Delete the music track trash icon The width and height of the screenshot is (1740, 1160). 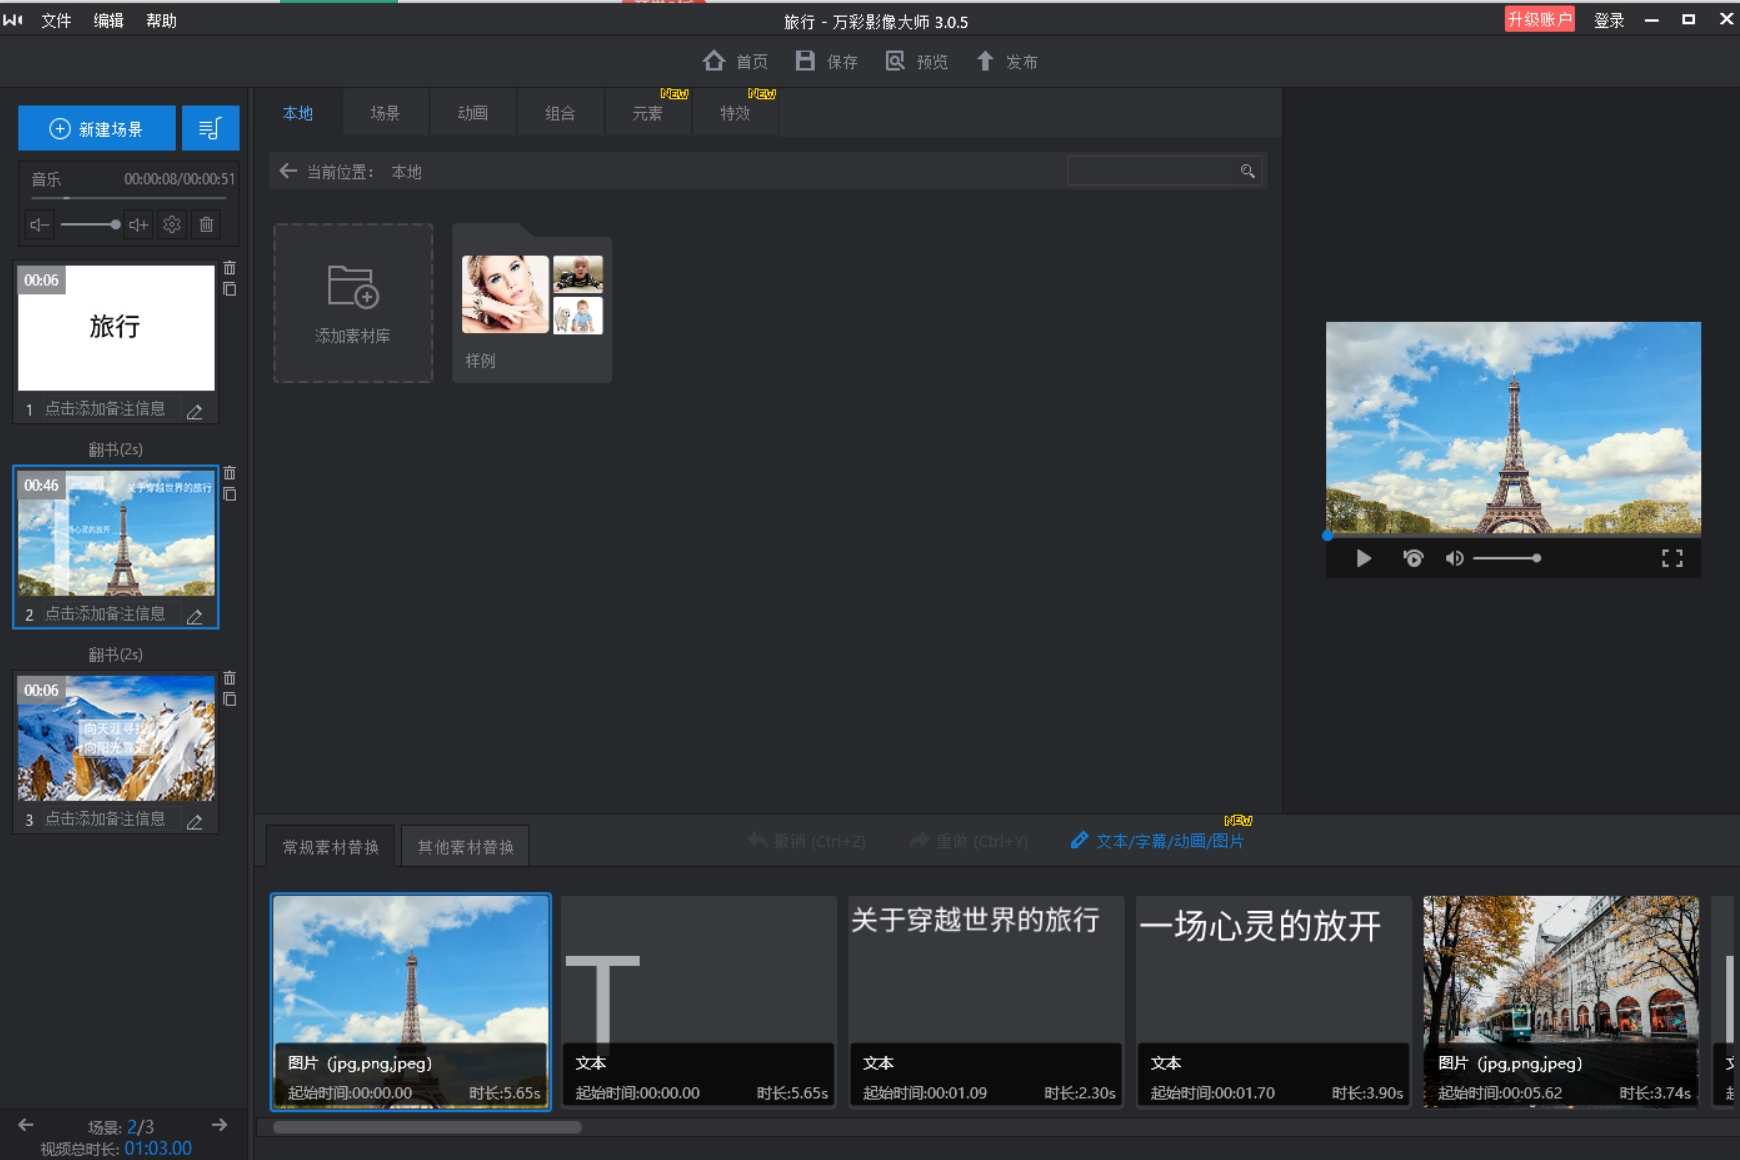point(206,225)
